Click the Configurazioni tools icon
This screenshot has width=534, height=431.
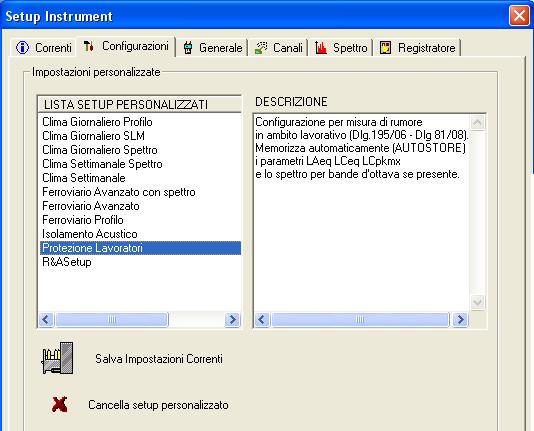tap(88, 46)
